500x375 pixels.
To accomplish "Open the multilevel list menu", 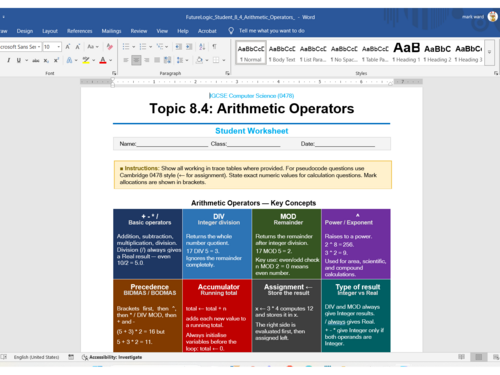I will tap(162, 47).
